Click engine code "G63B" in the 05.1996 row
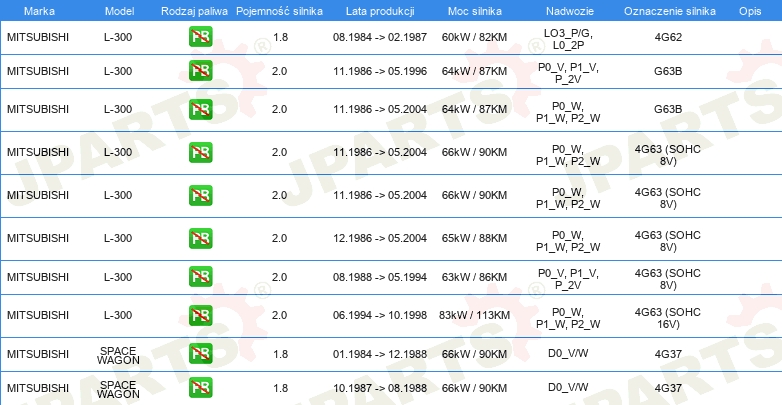Image resolution: width=782 pixels, height=405 pixels. click(668, 71)
